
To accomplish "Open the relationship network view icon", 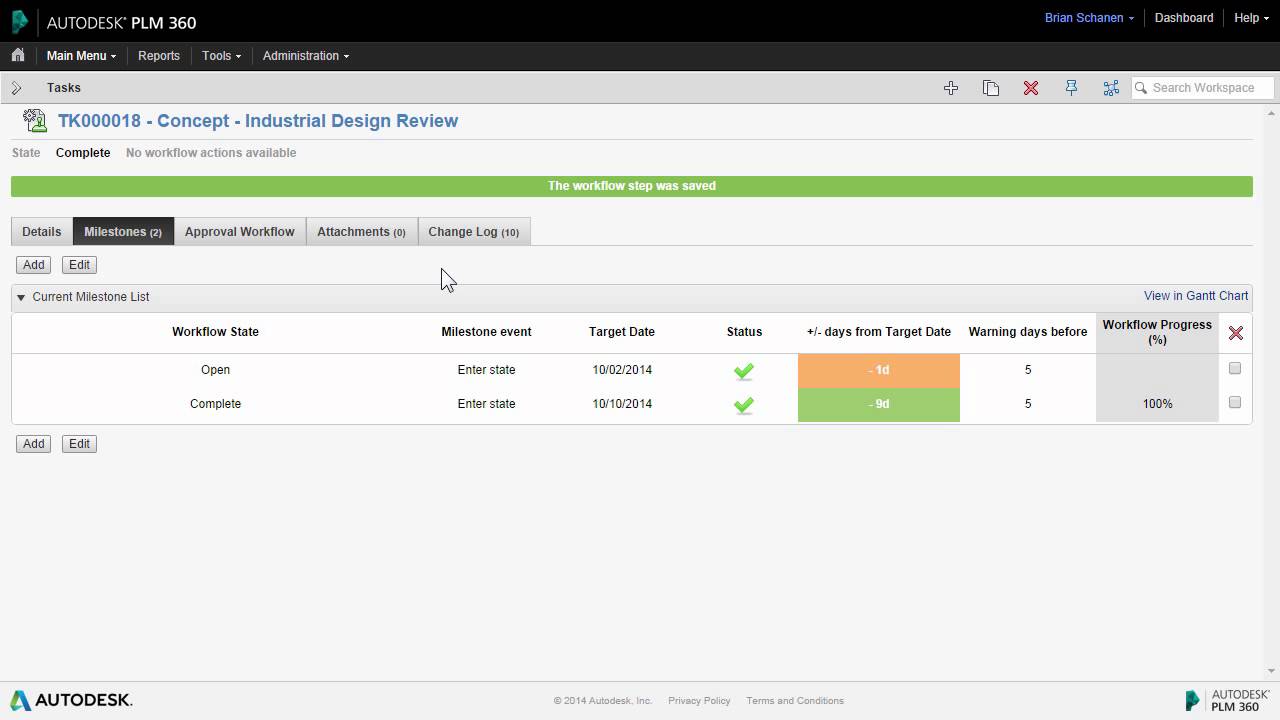I will coord(1111,88).
